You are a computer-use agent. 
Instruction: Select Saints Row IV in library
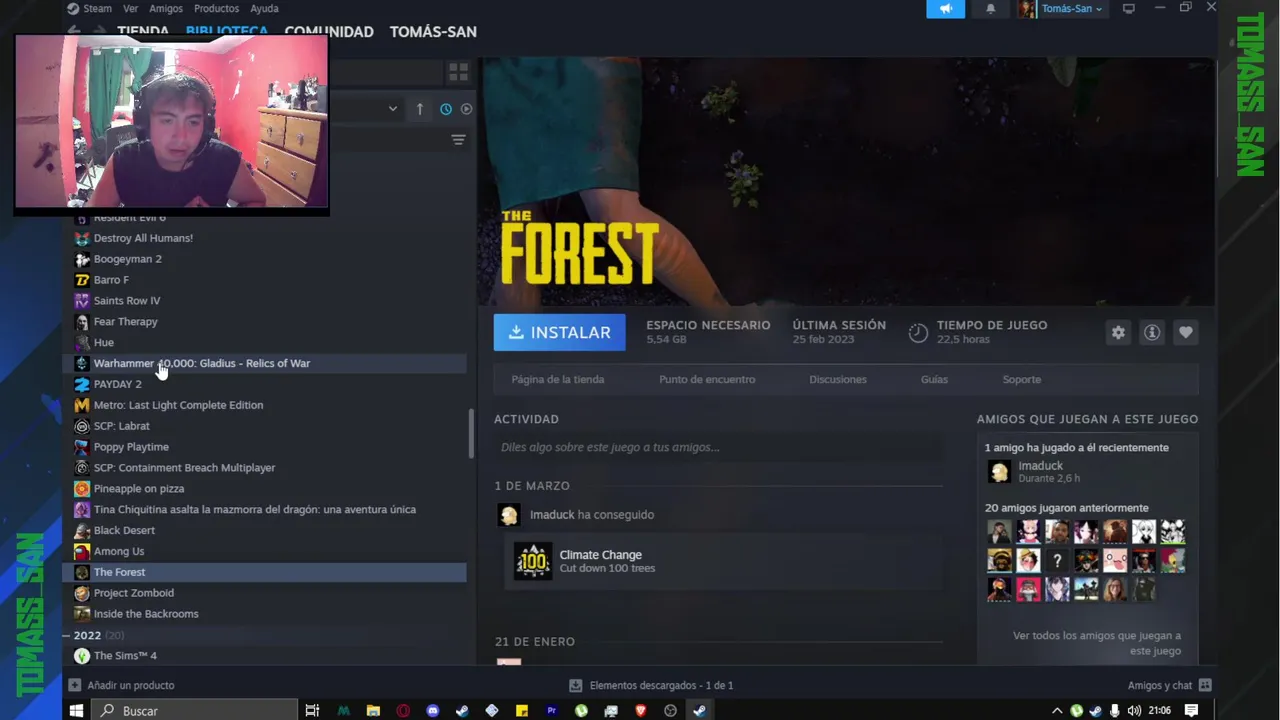[x=126, y=301]
